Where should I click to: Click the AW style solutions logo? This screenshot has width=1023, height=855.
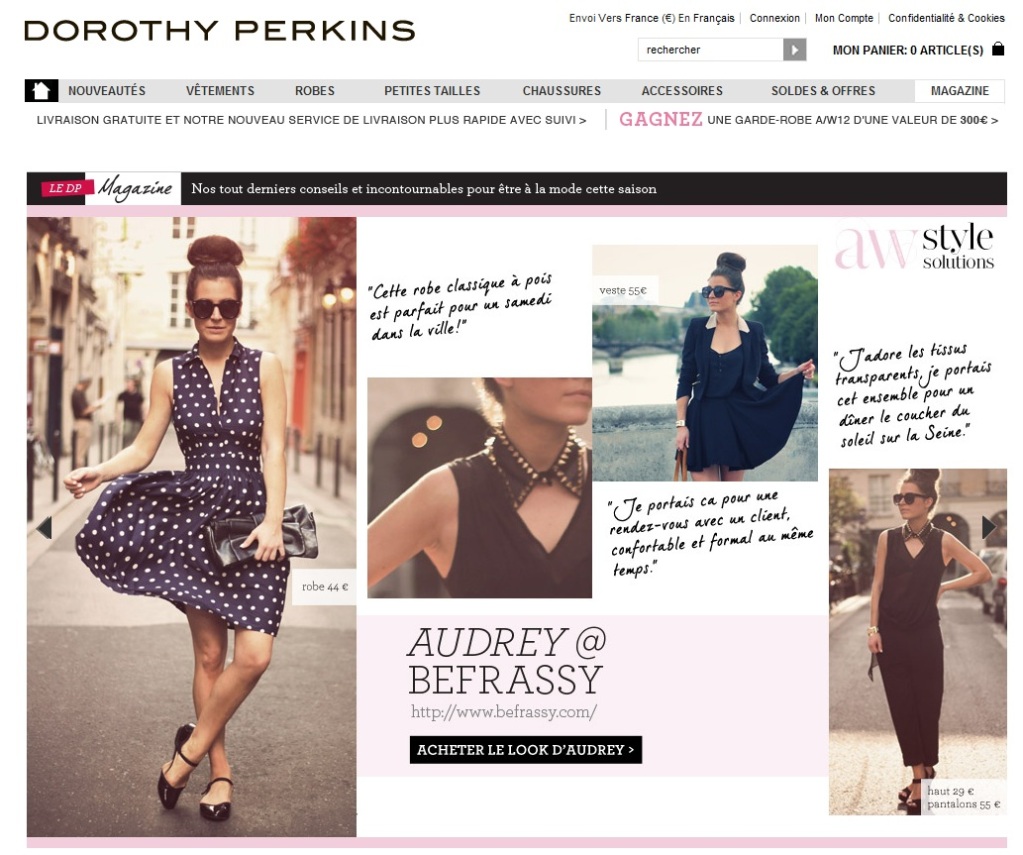(915, 247)
